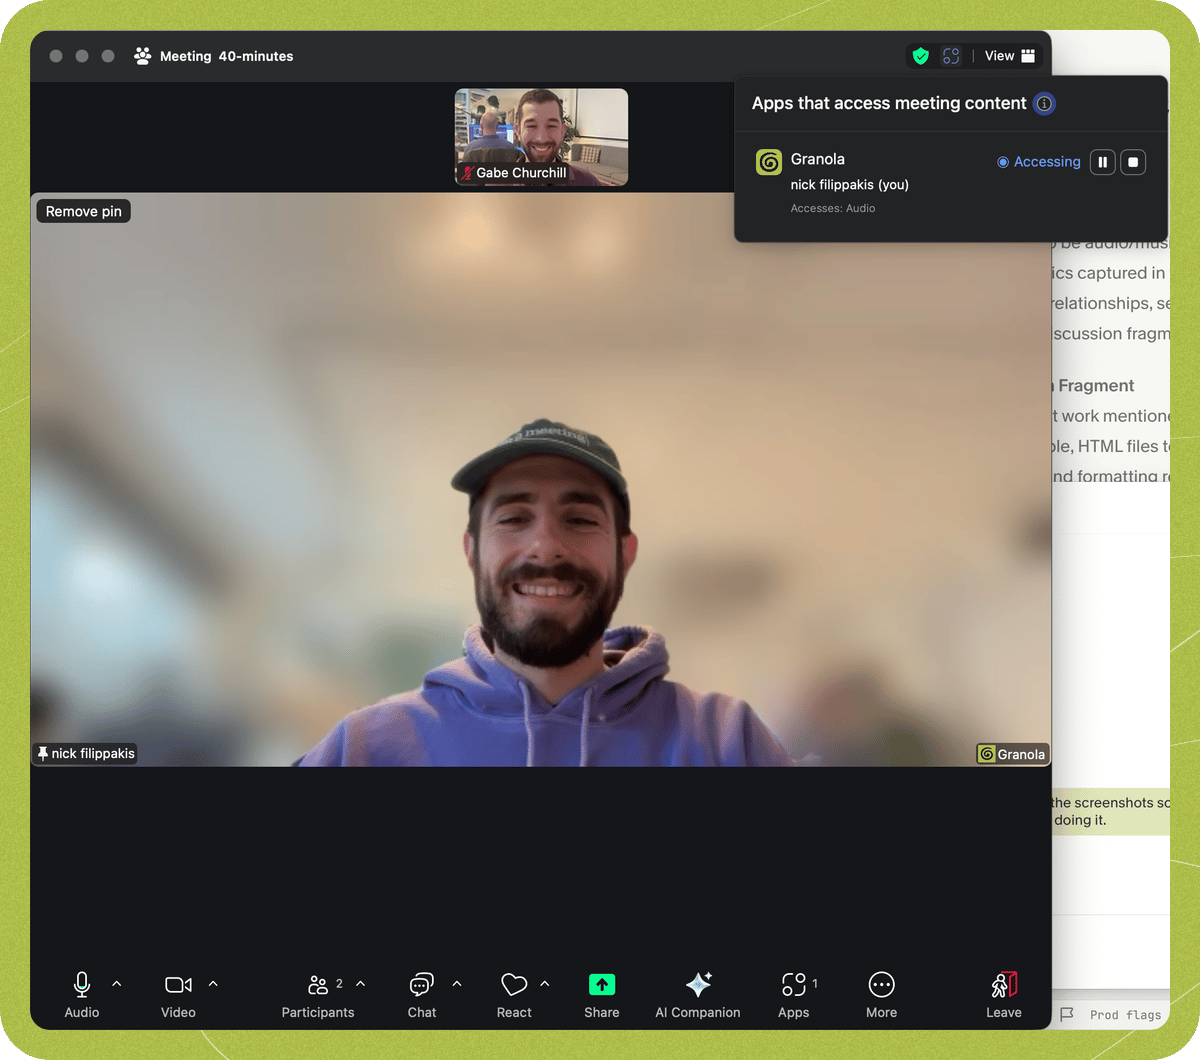Open the View layout menu
Image resolution: width=1200 pixels, height=1060 pixels.
[x=1010, y=56]
